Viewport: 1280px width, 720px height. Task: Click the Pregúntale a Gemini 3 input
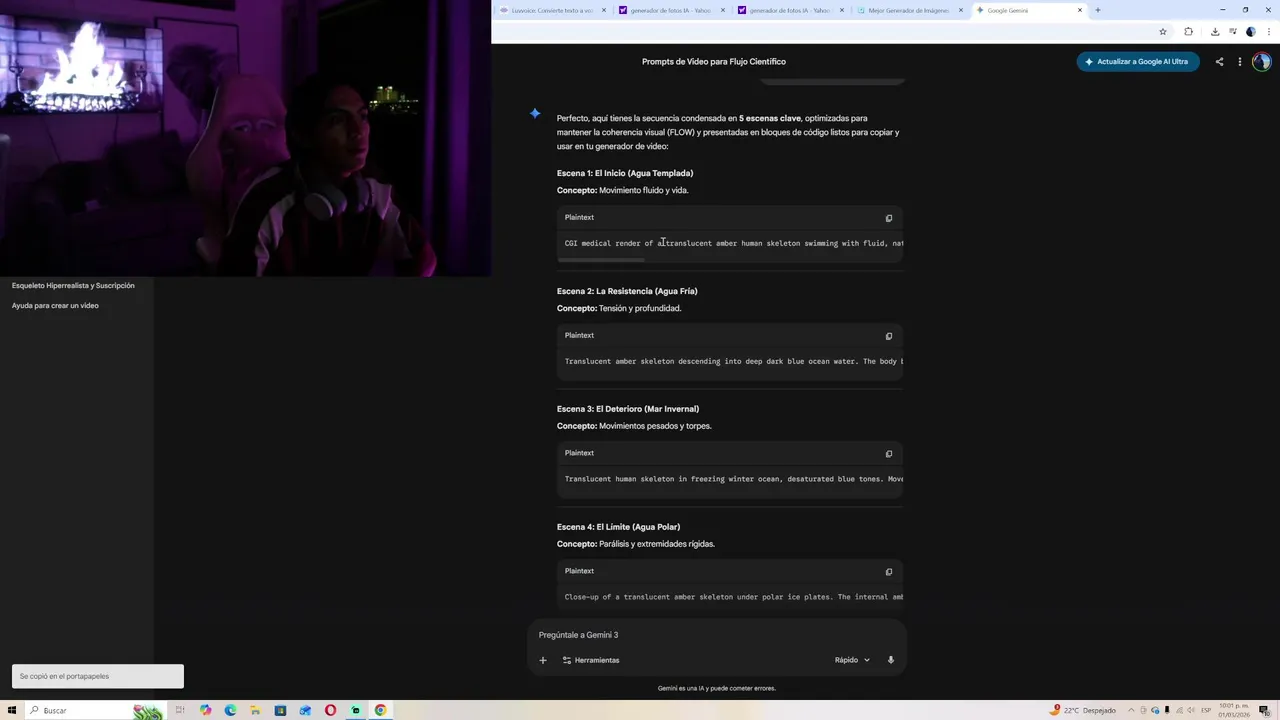click(x=716, y=635)
